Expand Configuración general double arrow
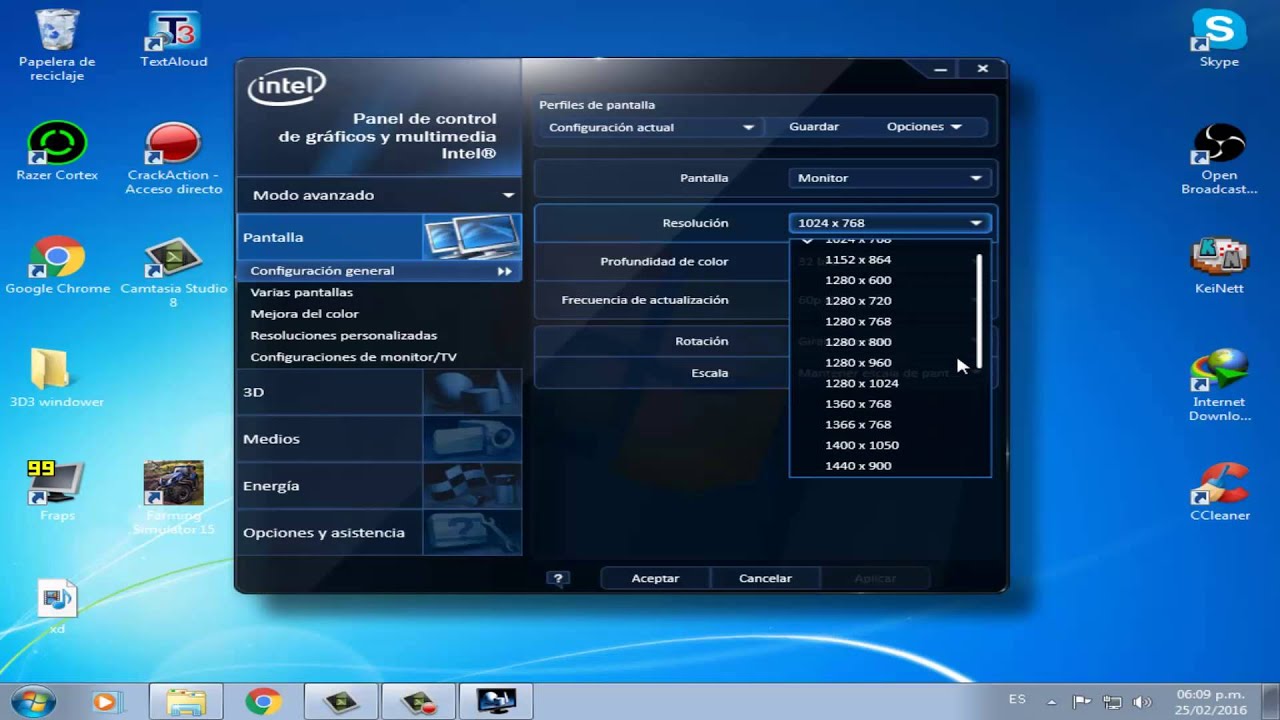Viewport: 1280px width, 720px height. pos(504,271)
